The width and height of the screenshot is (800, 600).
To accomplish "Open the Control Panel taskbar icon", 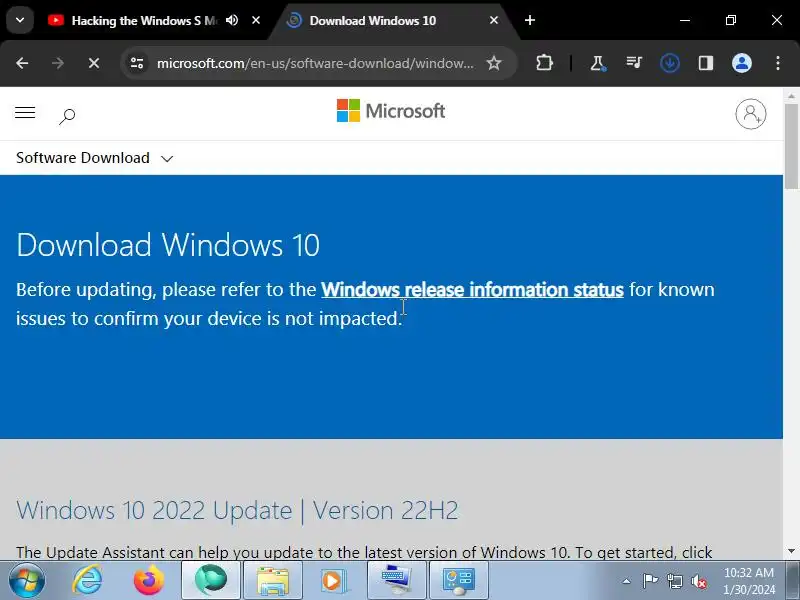I will (459, 581).
